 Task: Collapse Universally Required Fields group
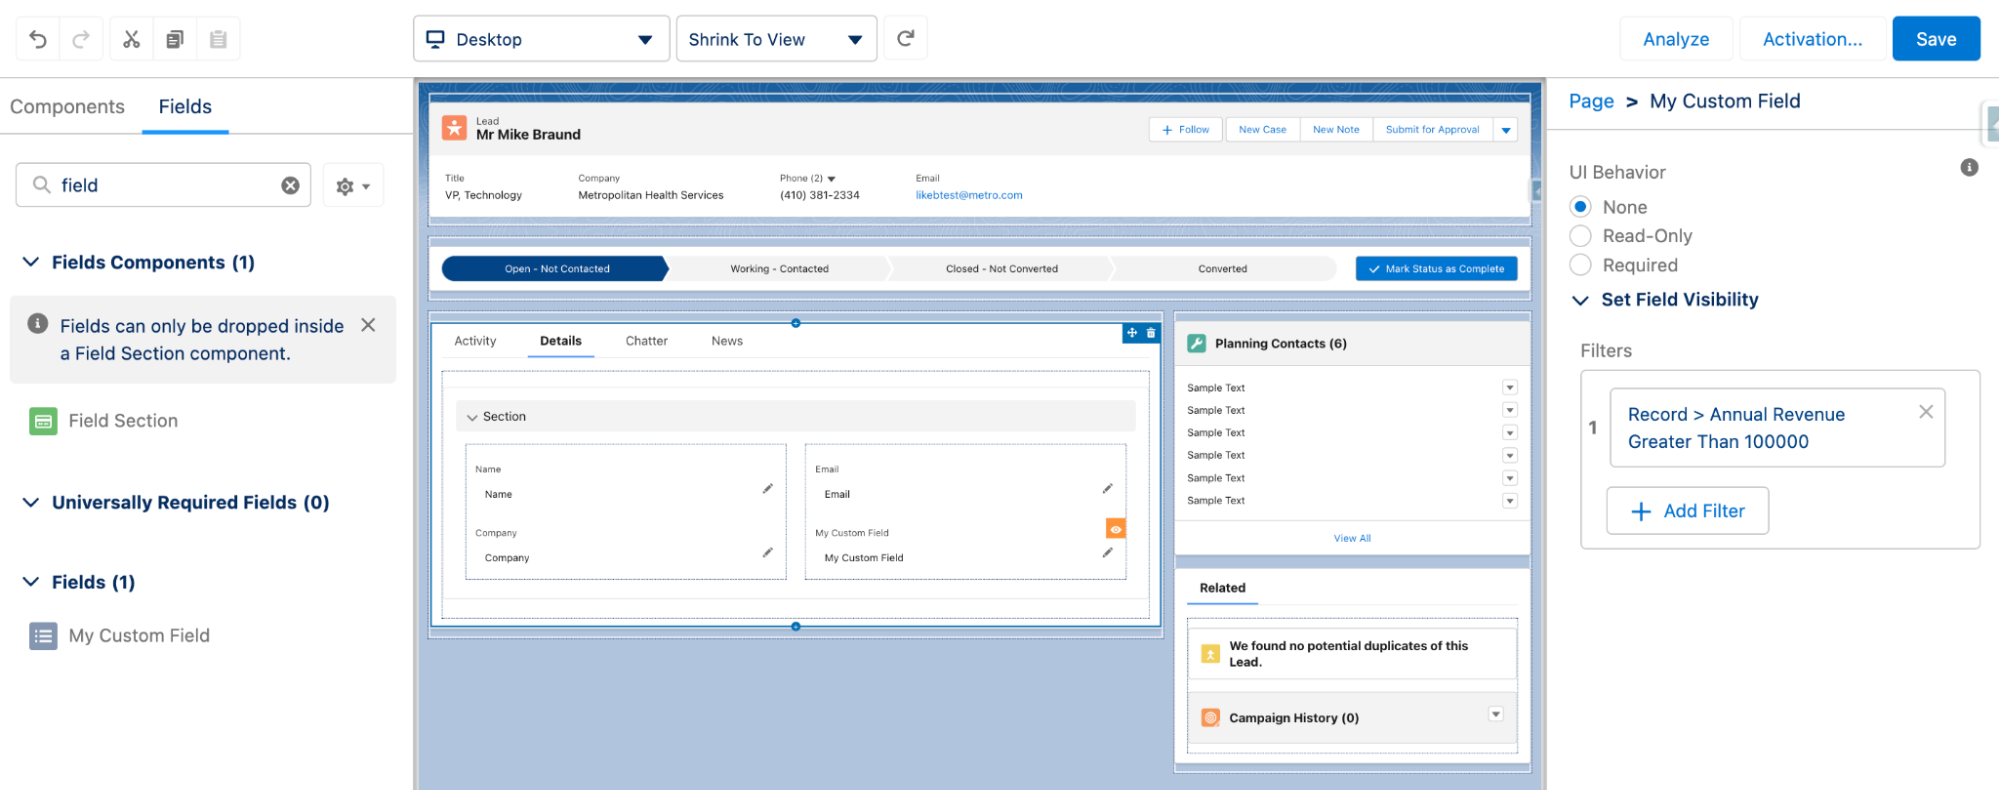pos(31,502)
